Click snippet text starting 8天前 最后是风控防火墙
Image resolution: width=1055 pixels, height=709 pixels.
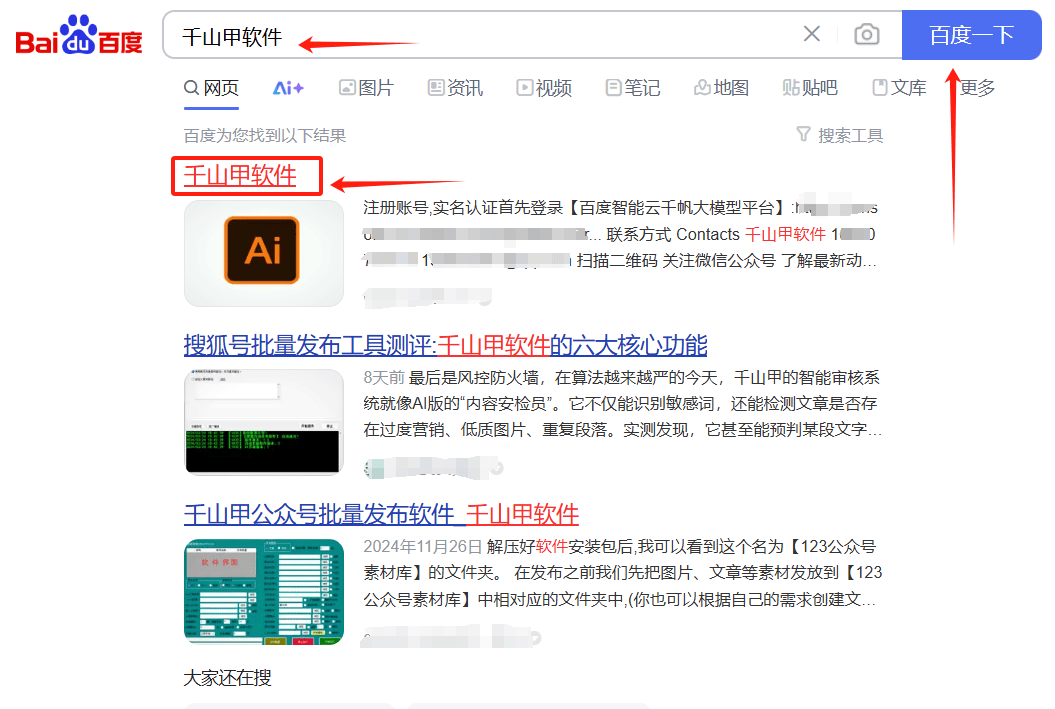coord(622,404)
